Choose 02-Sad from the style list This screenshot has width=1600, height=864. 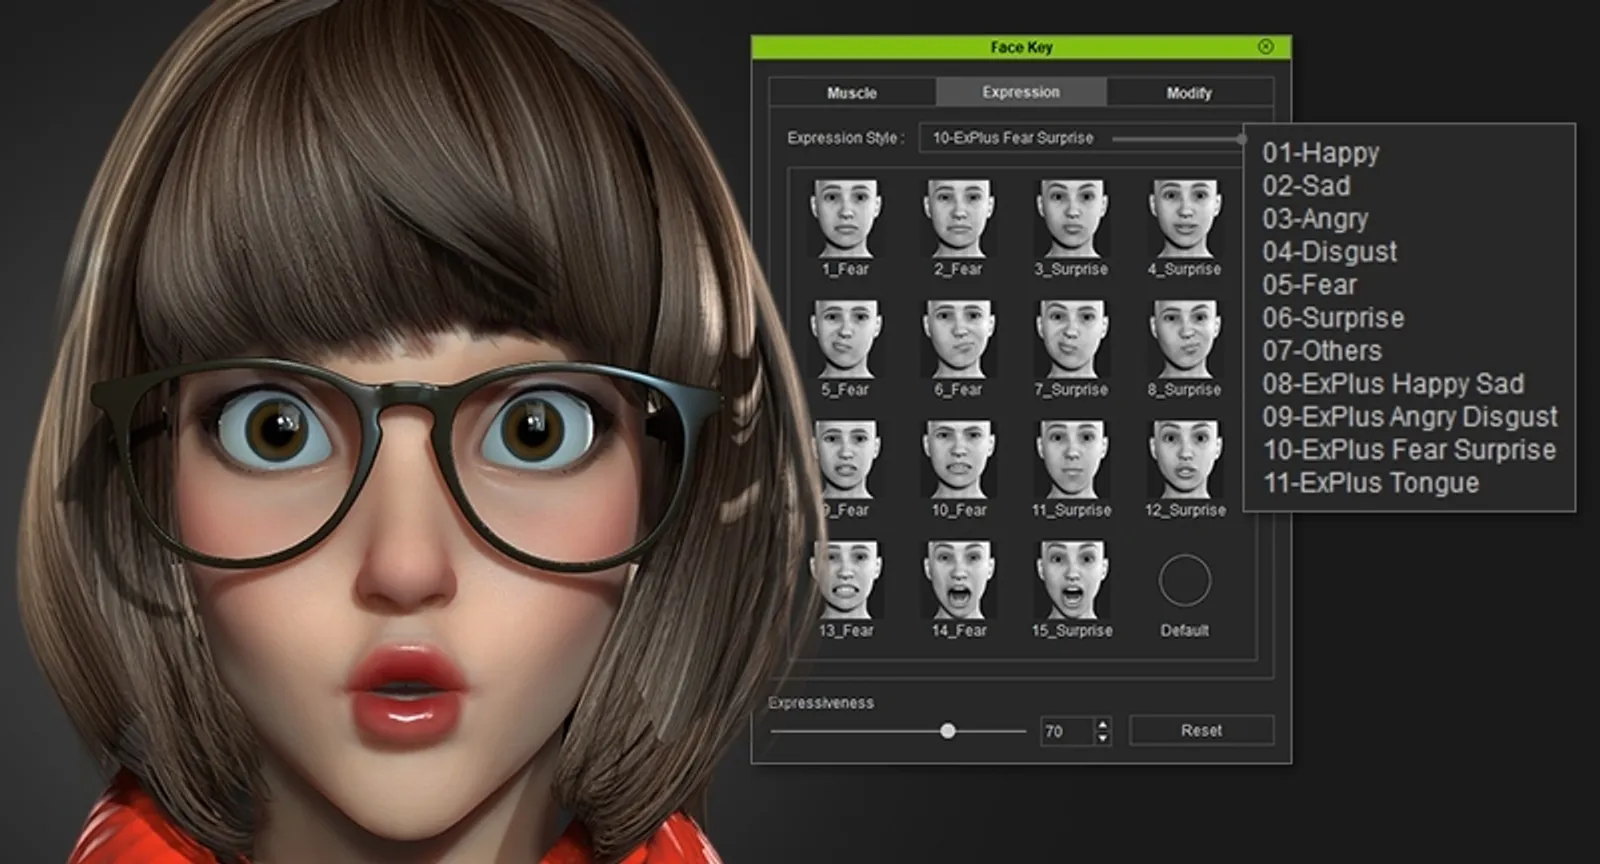[x=1306, y=186]
